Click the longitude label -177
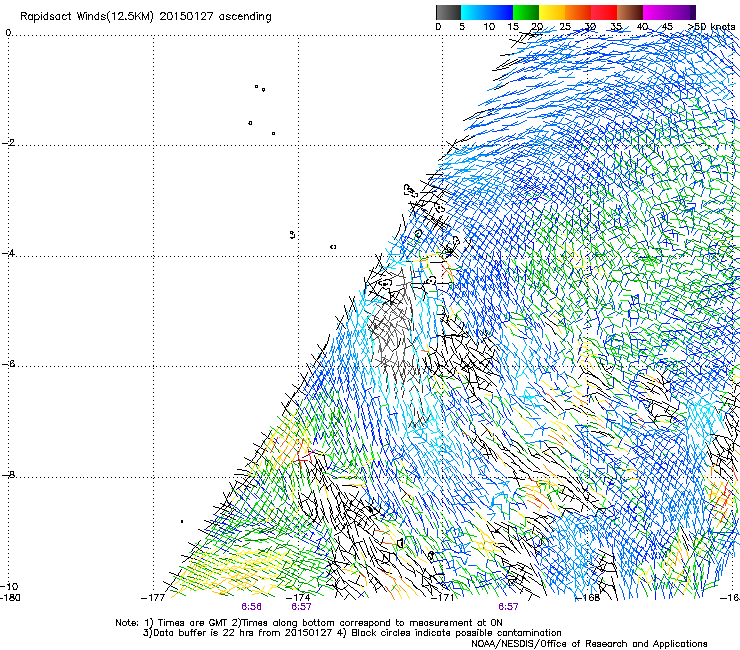The width and height of the screenshot is (740, 650). (x=153, y=598)
